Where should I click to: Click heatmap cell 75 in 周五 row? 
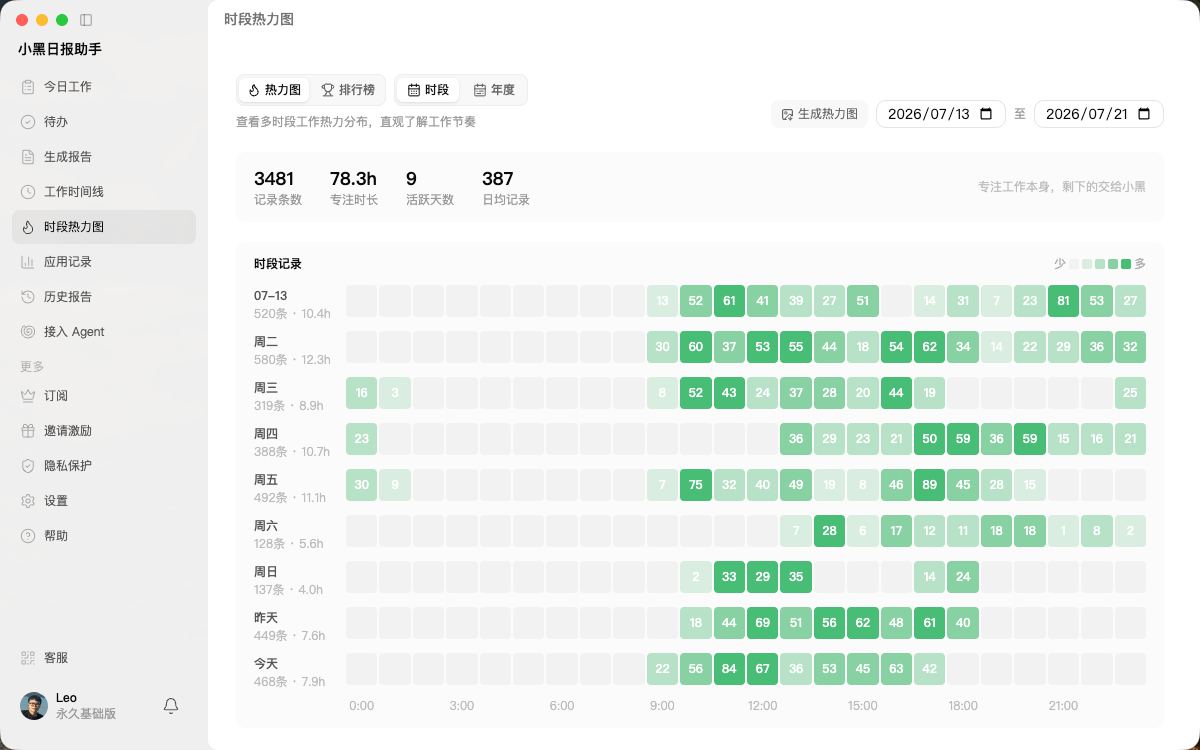696,485
